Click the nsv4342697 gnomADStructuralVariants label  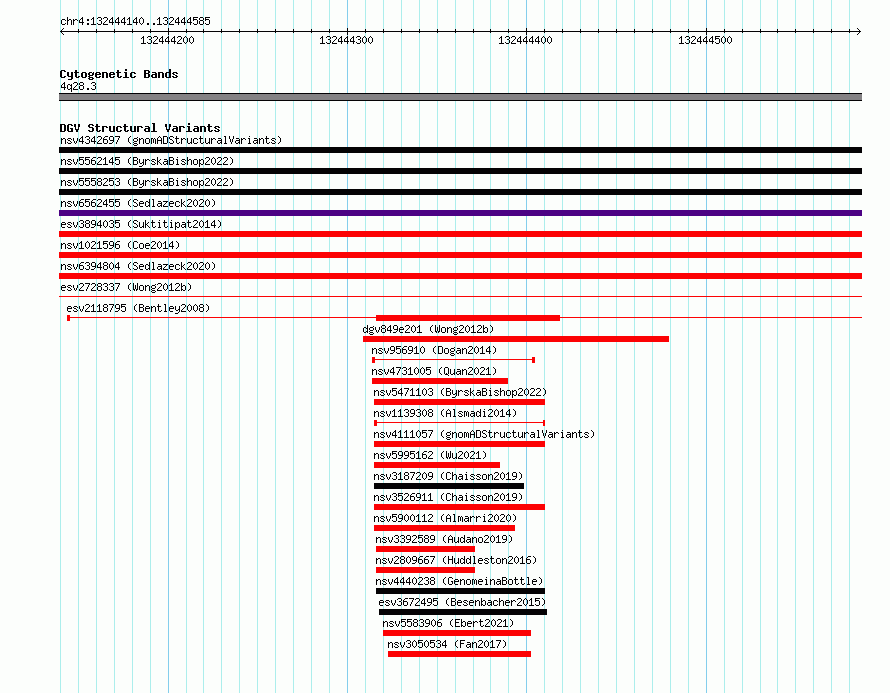click(171, 140)
